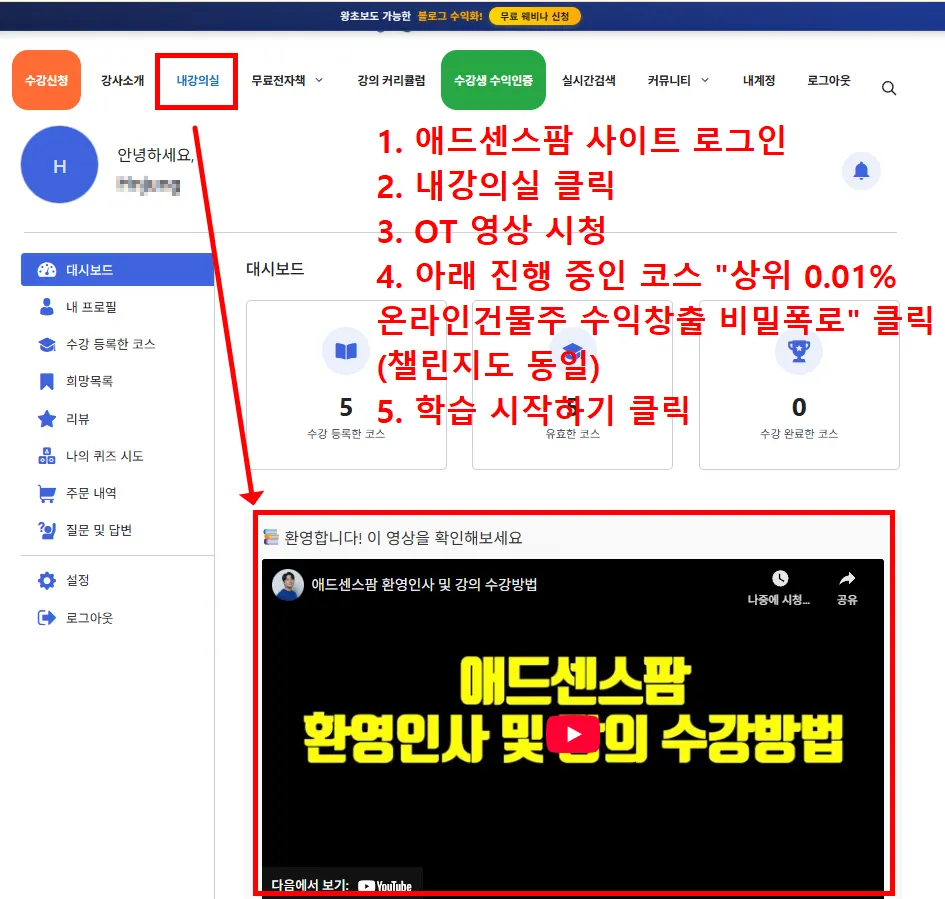
Task: Expand the 무료전자책 dropdown arrow
Action: point(319,80)
